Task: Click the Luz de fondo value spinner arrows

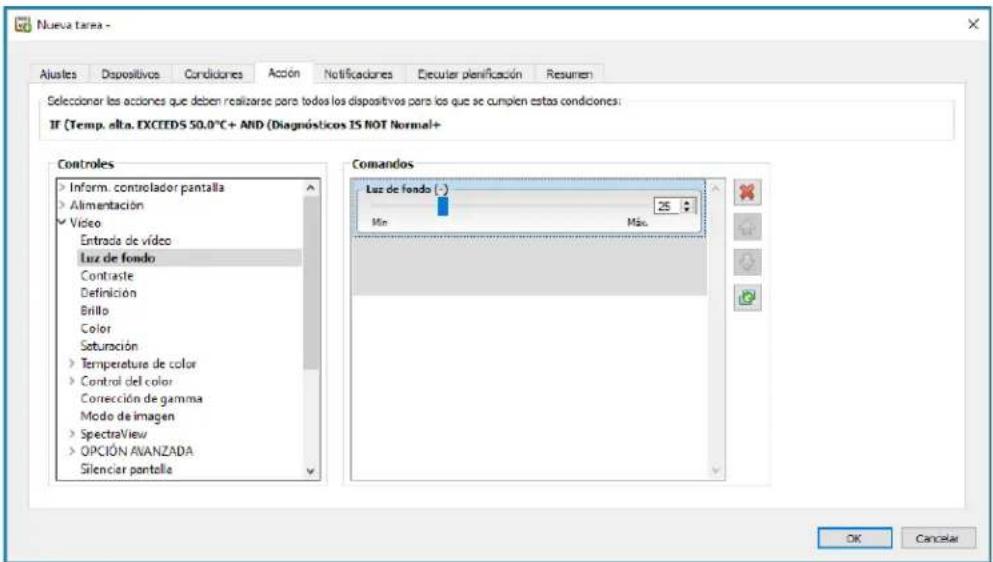Action: point(688,206)
